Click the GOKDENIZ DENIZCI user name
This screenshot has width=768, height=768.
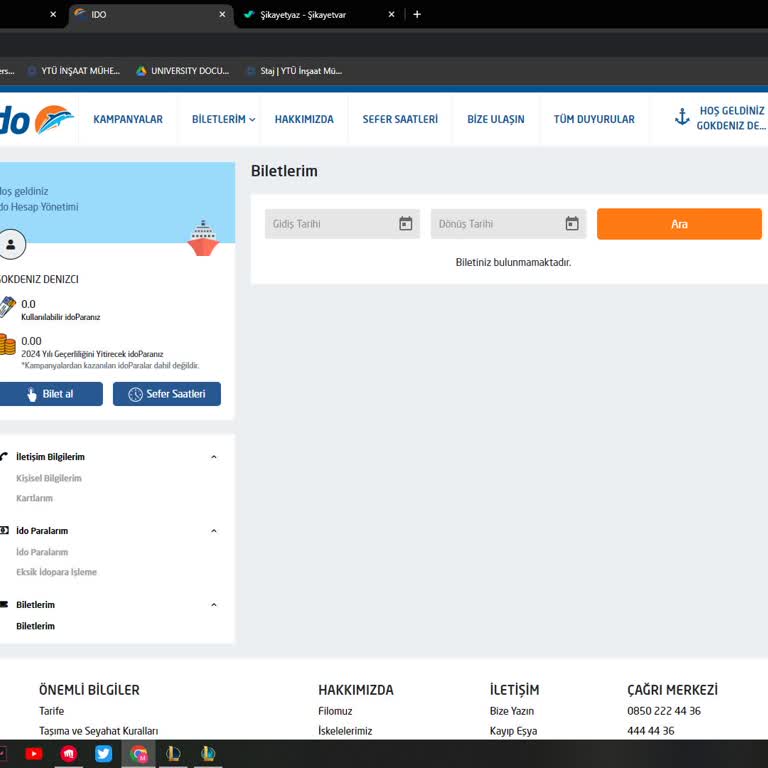[39, 279]
